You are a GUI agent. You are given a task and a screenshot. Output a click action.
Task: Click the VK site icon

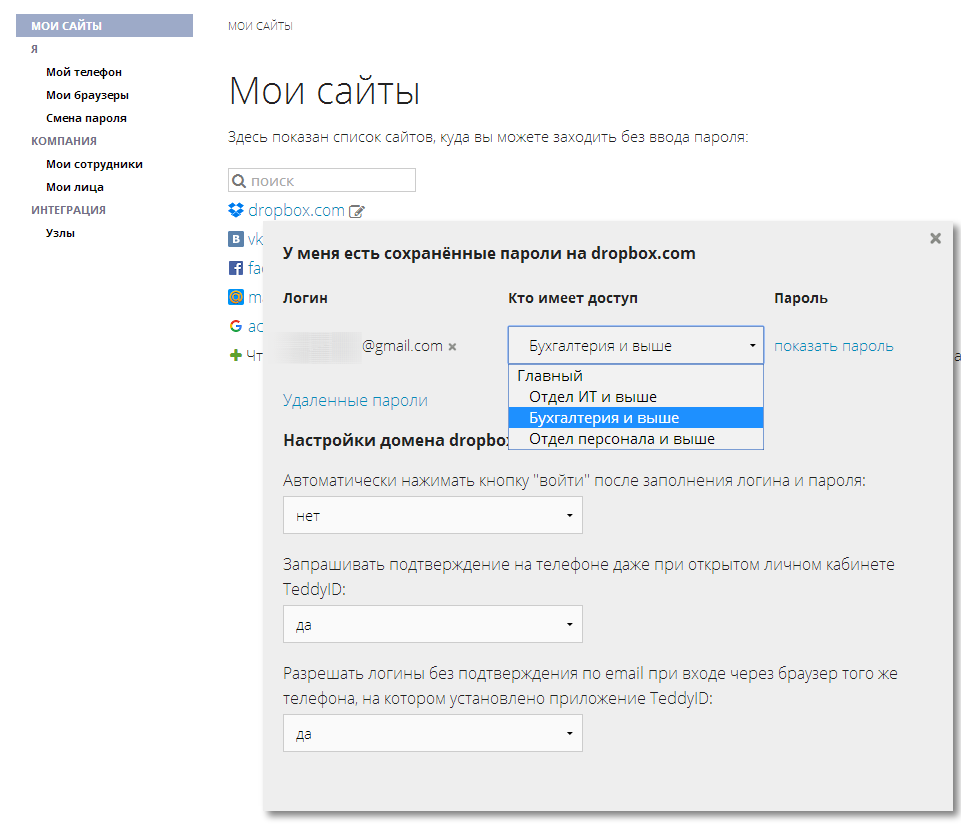point(236,240)
